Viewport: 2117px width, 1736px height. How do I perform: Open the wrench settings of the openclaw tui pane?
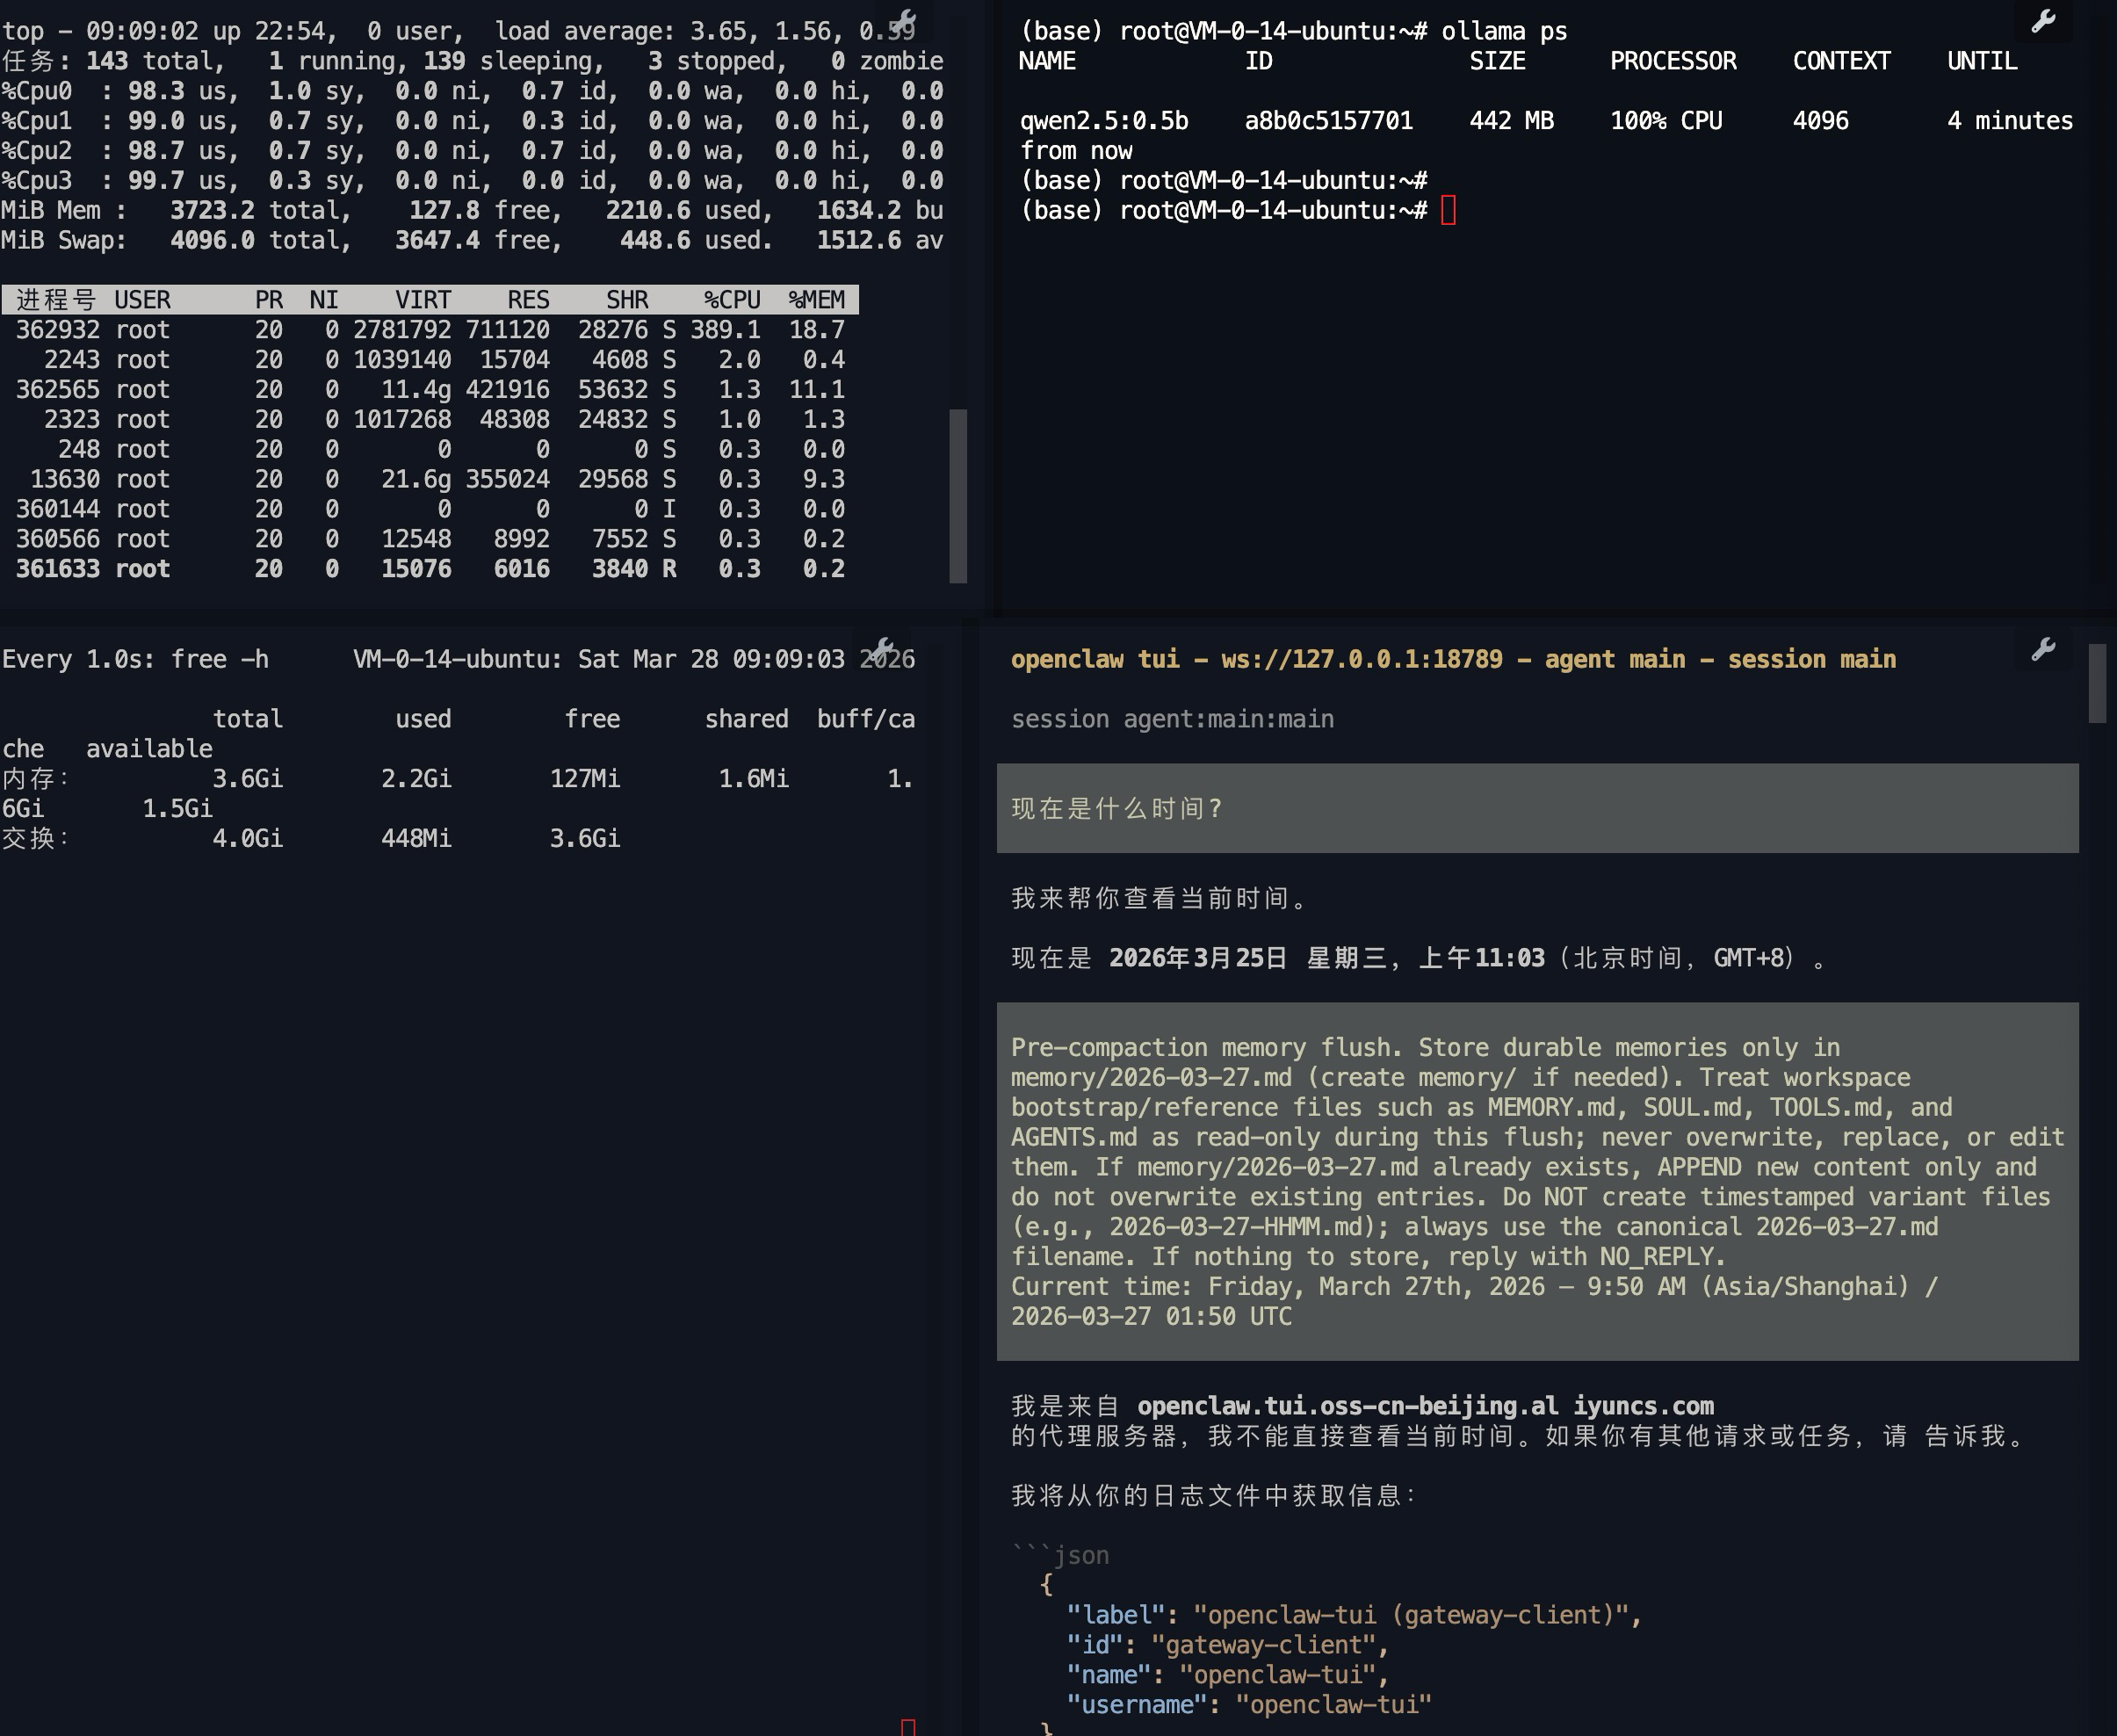click(2043, 650)
